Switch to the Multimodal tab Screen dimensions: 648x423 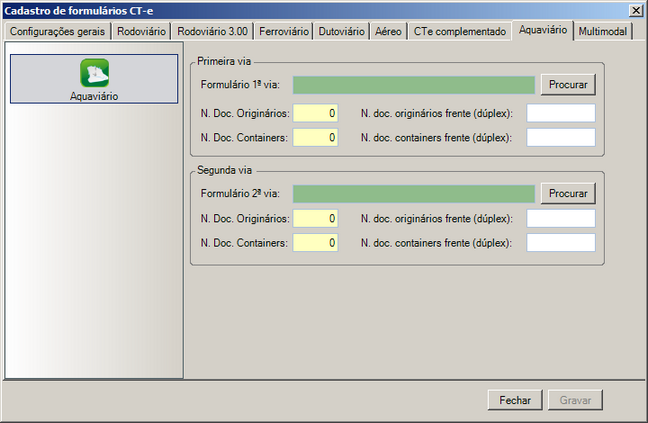coord(603,31)
